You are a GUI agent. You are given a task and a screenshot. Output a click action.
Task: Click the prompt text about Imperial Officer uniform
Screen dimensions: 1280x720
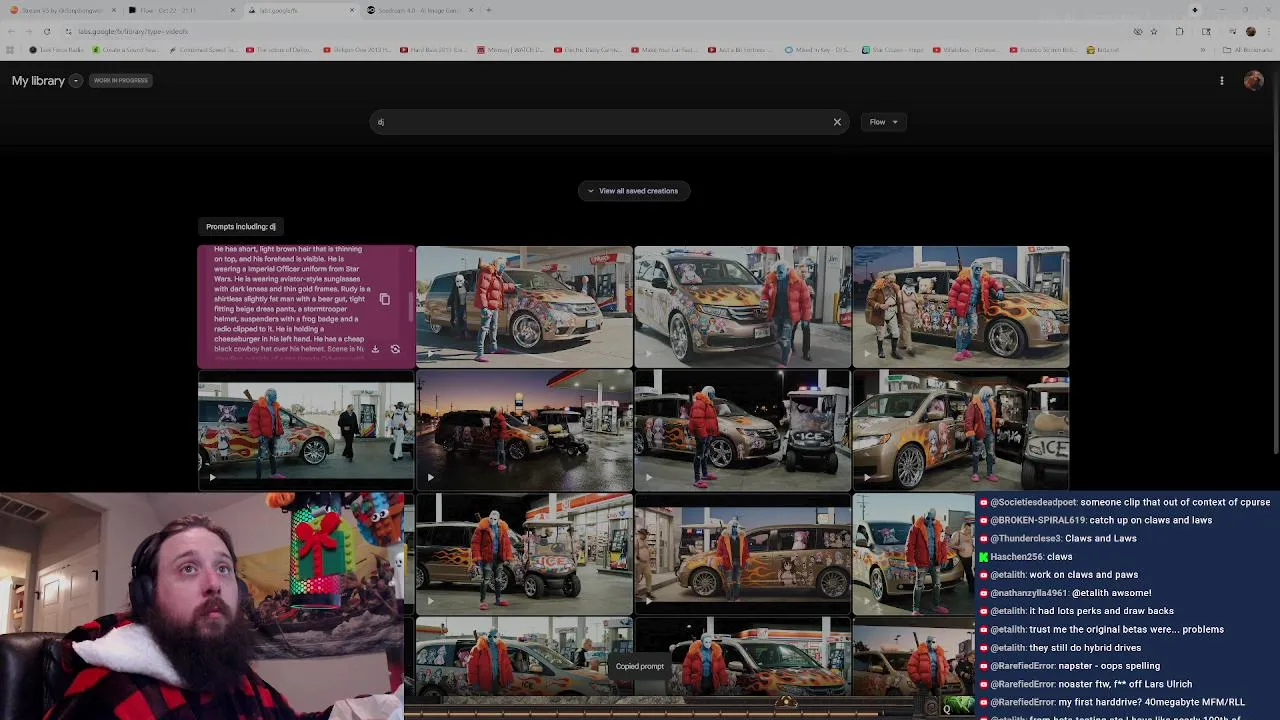(x=290, y=300)
